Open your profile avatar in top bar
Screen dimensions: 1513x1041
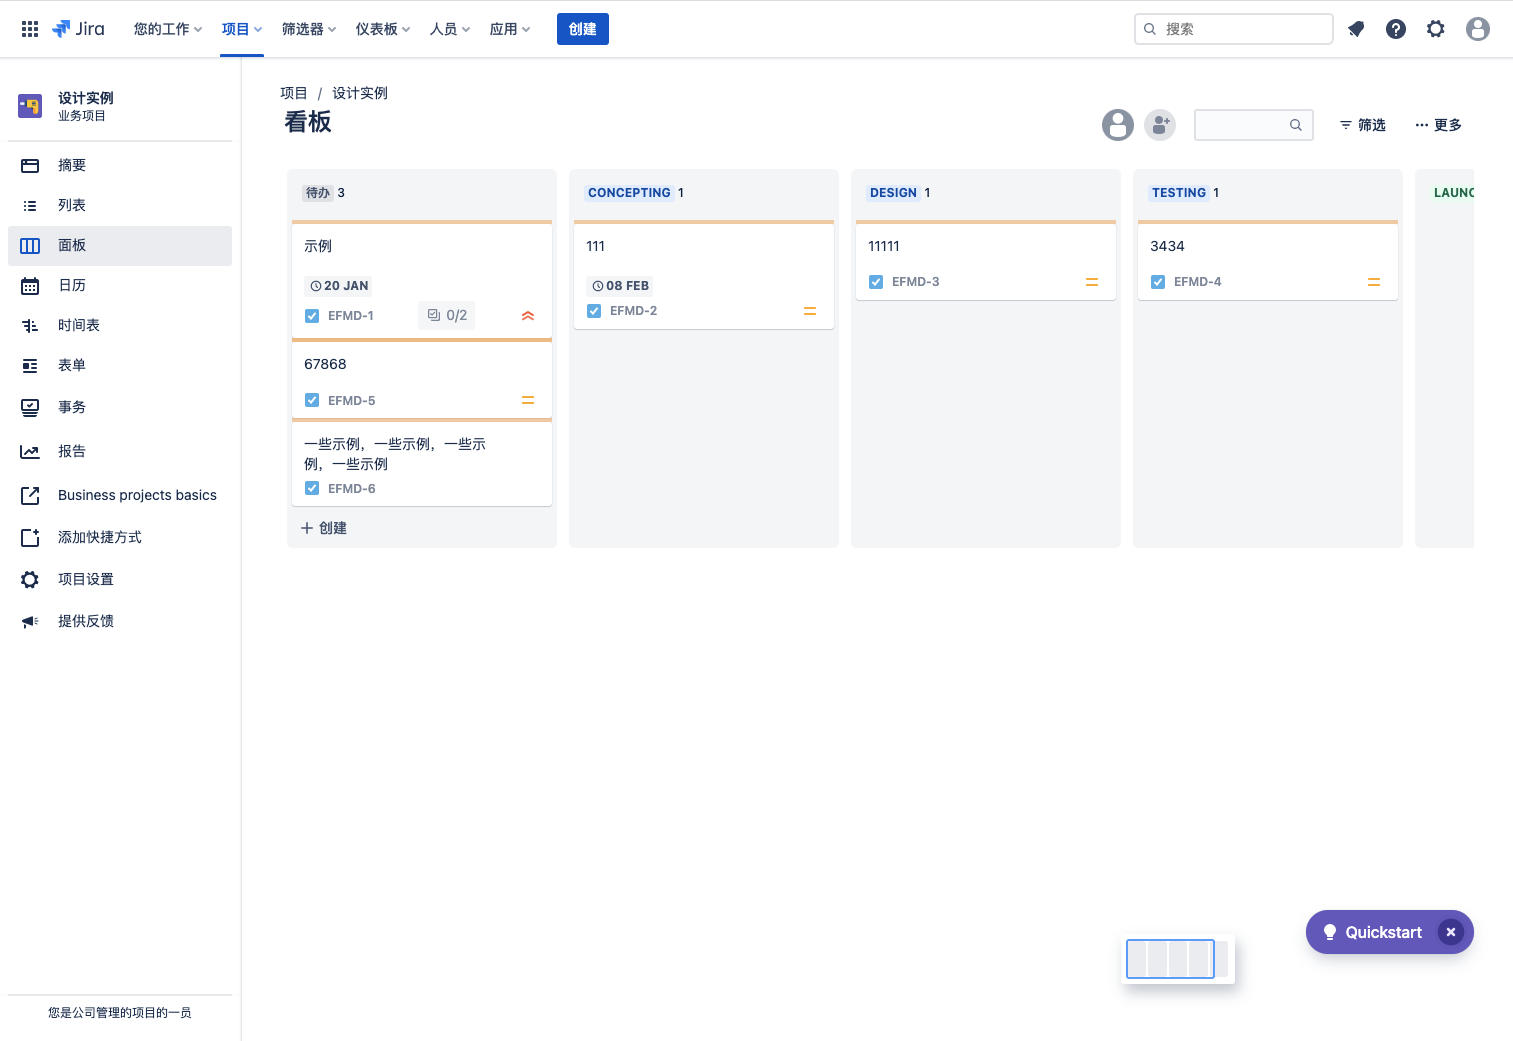(x=1478, y=29)
